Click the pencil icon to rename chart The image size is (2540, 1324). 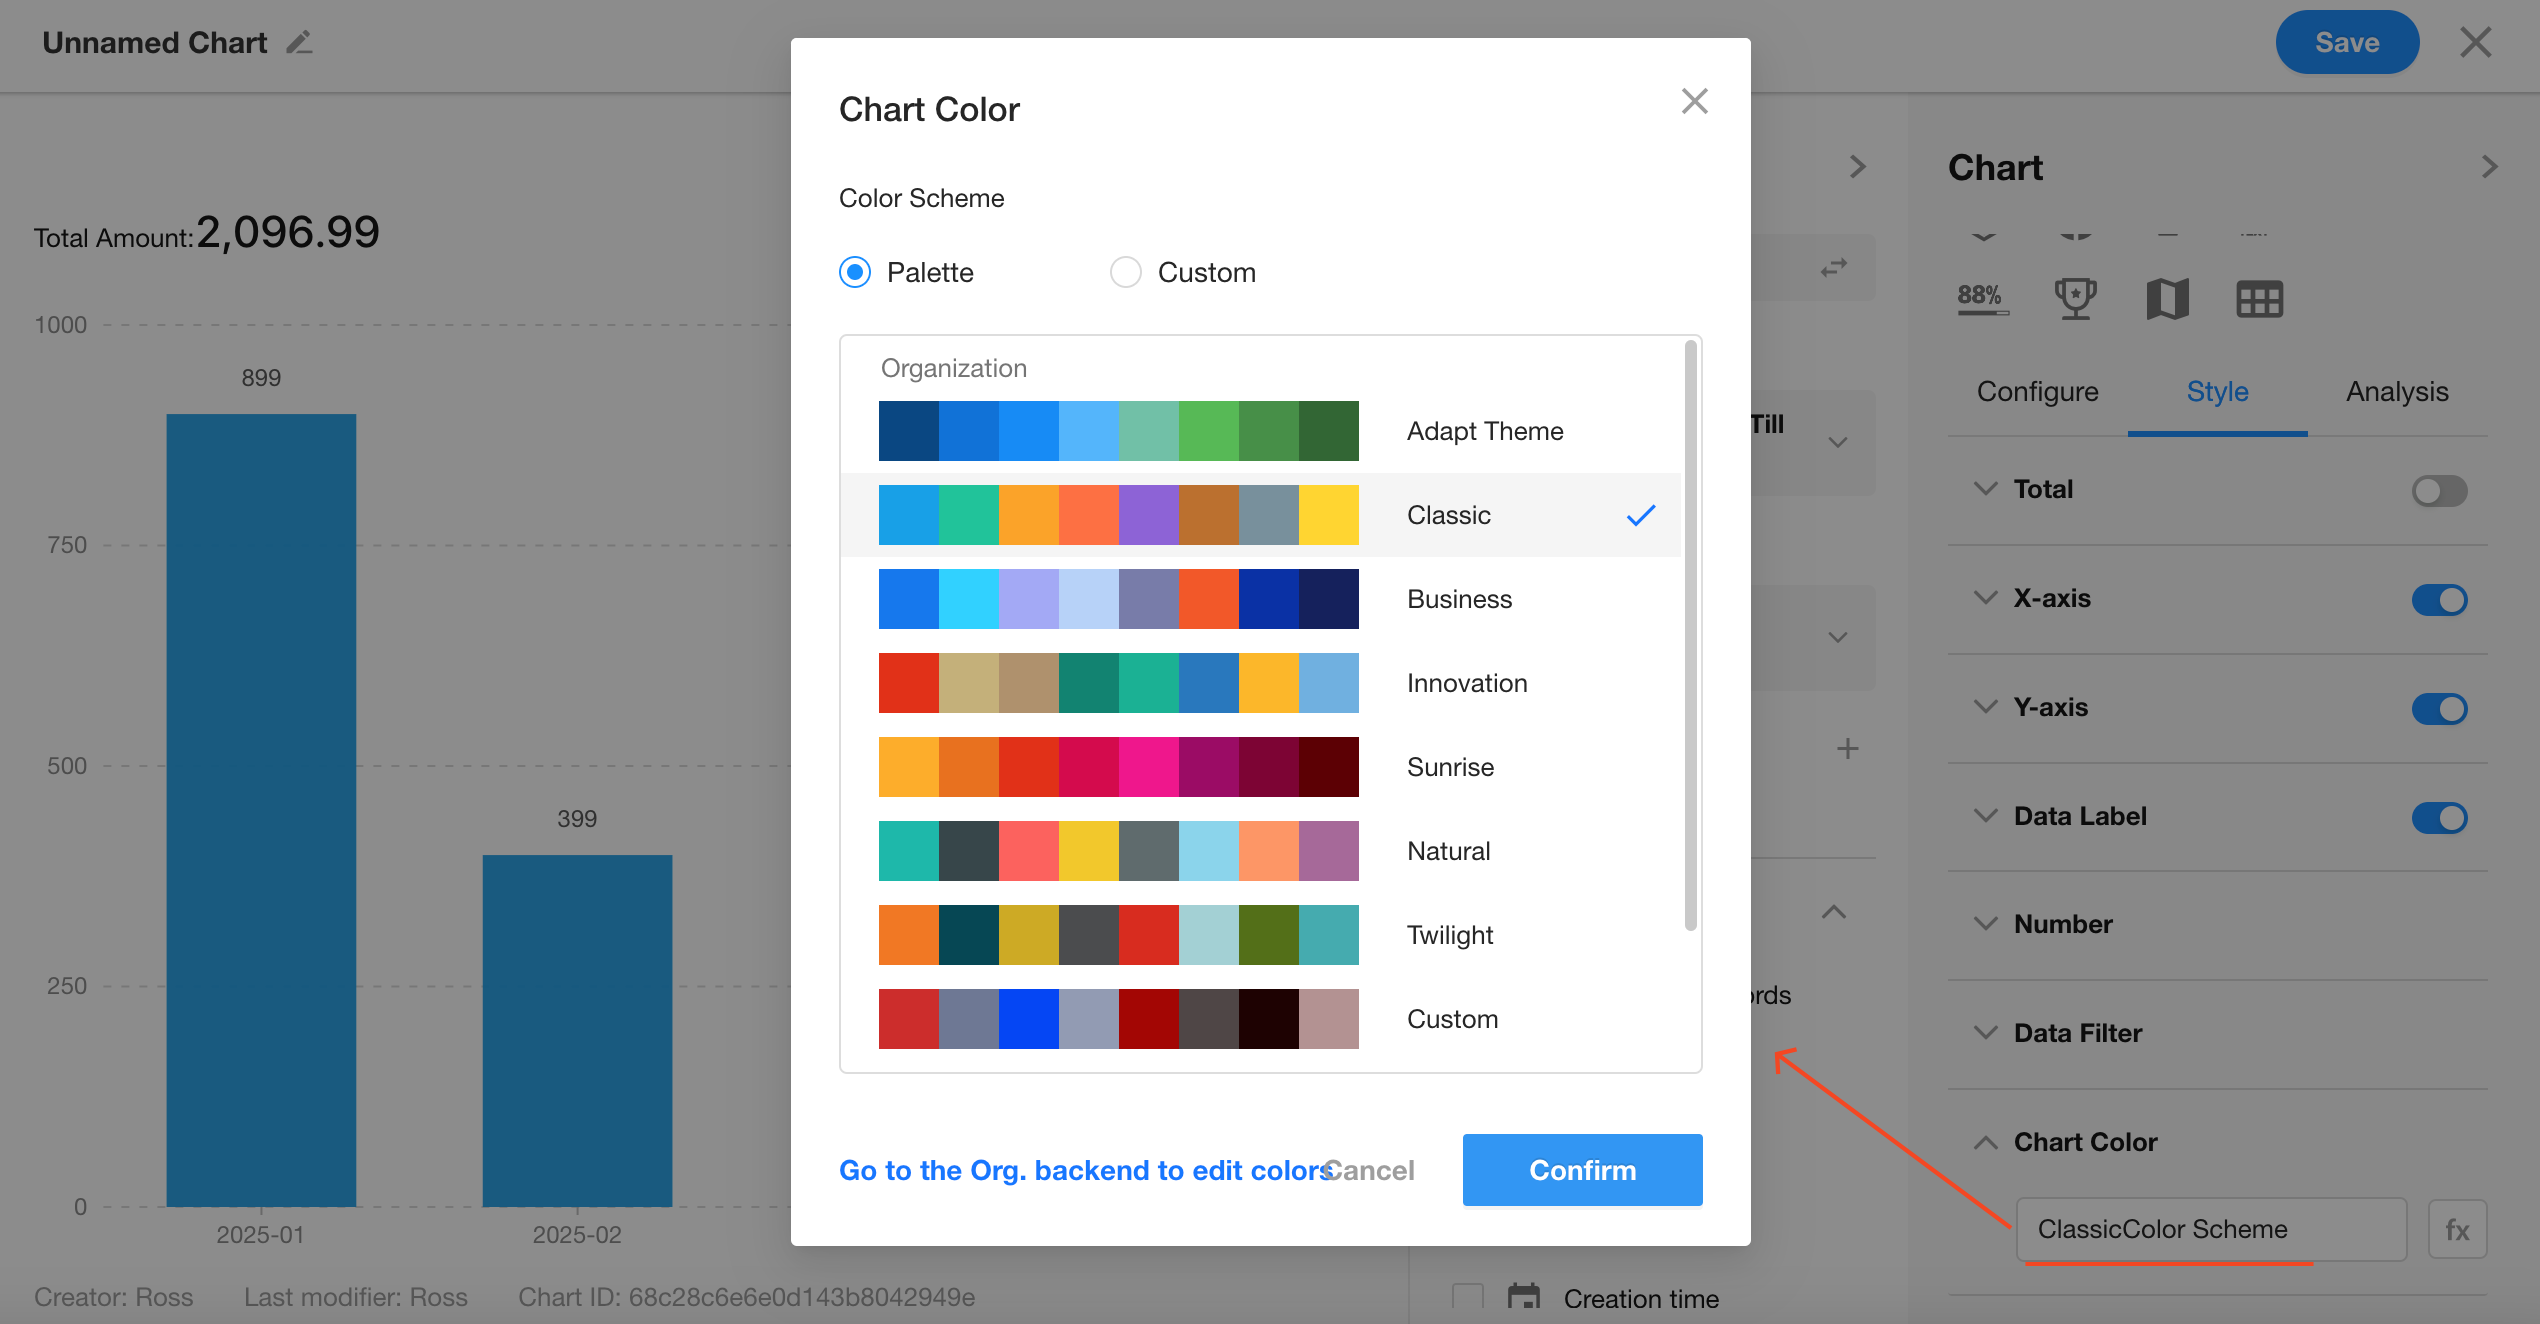tap(299, 43)
